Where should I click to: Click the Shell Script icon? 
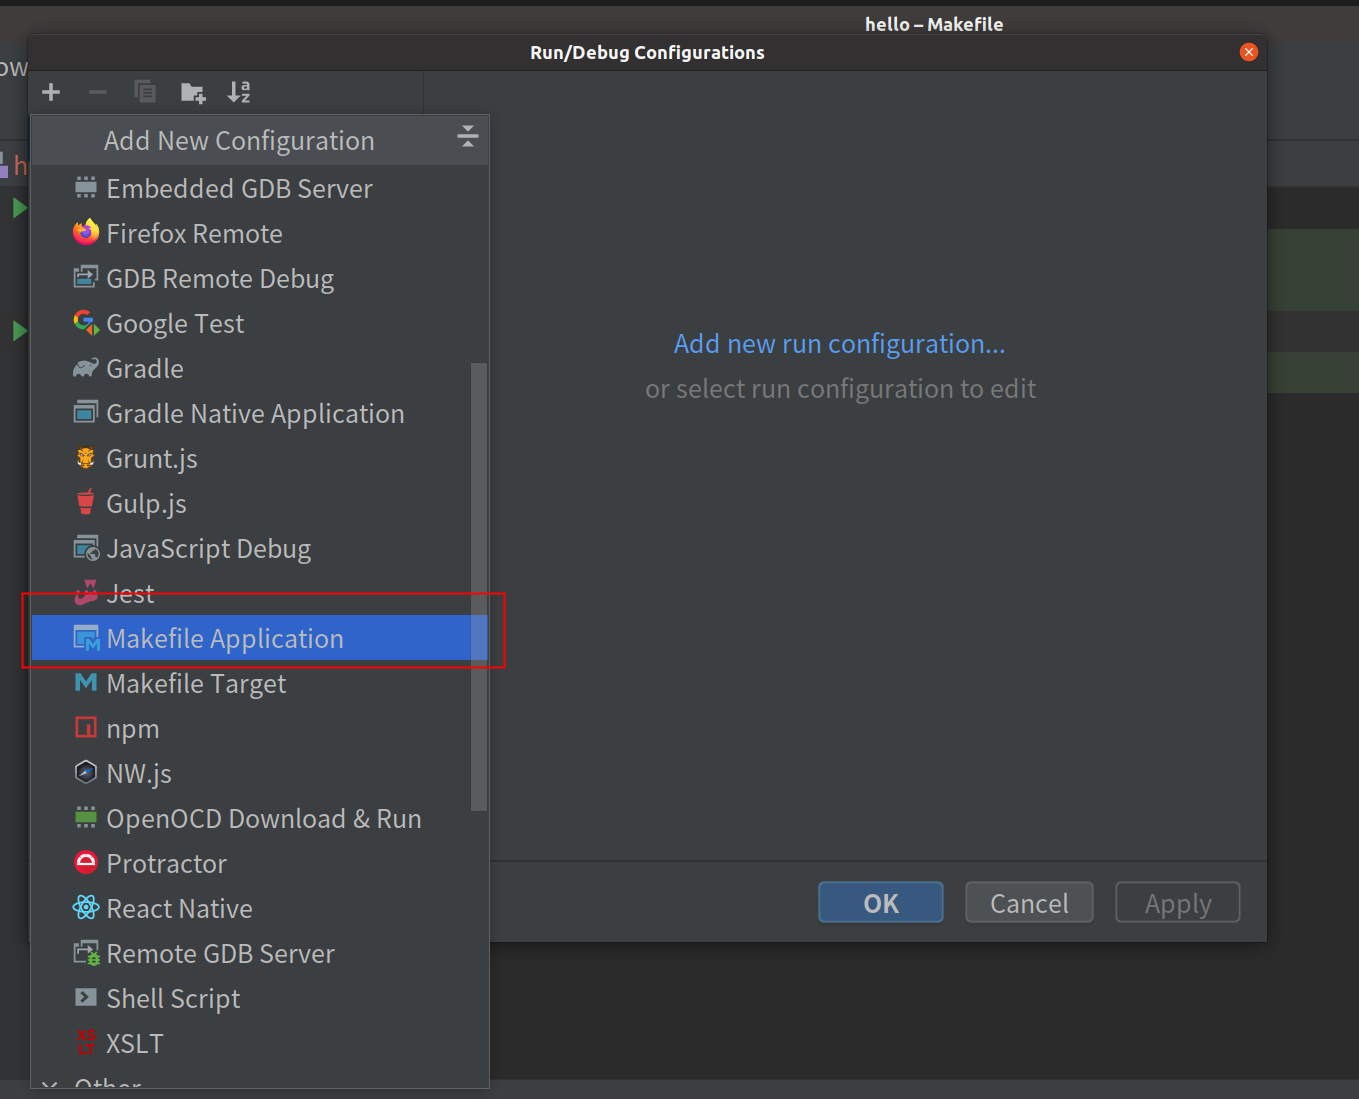pyautogui.click(x=86, y=997)
